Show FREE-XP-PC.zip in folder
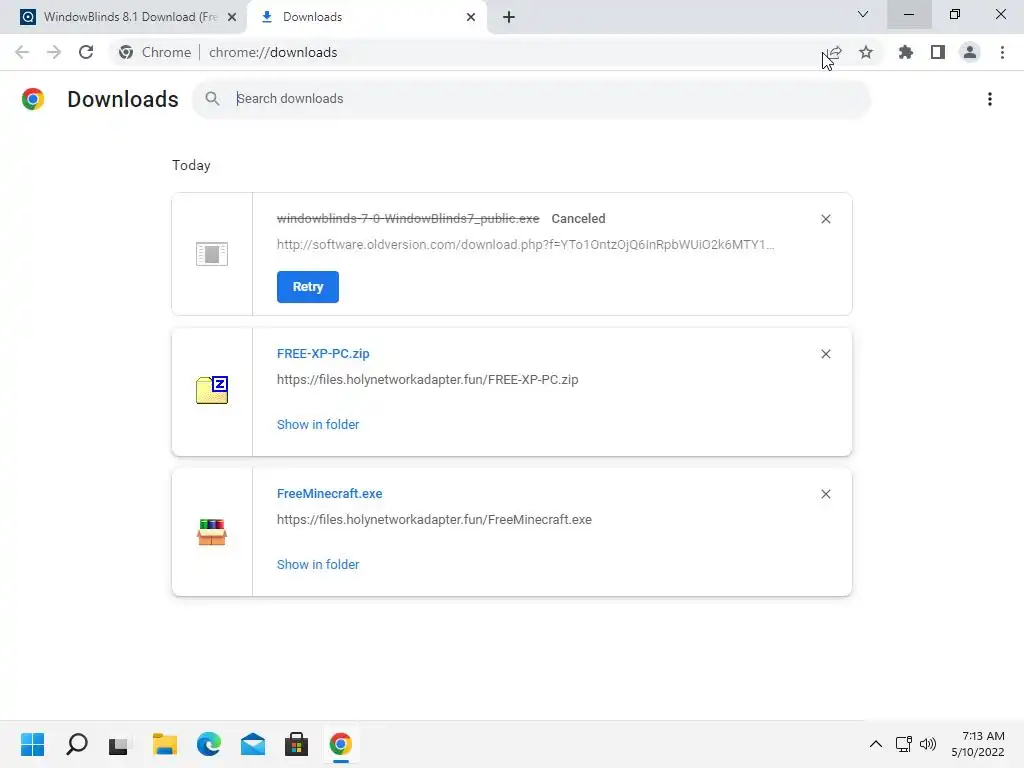The height and width of the screenshot is (768, 1024). (x=318, y=424)
